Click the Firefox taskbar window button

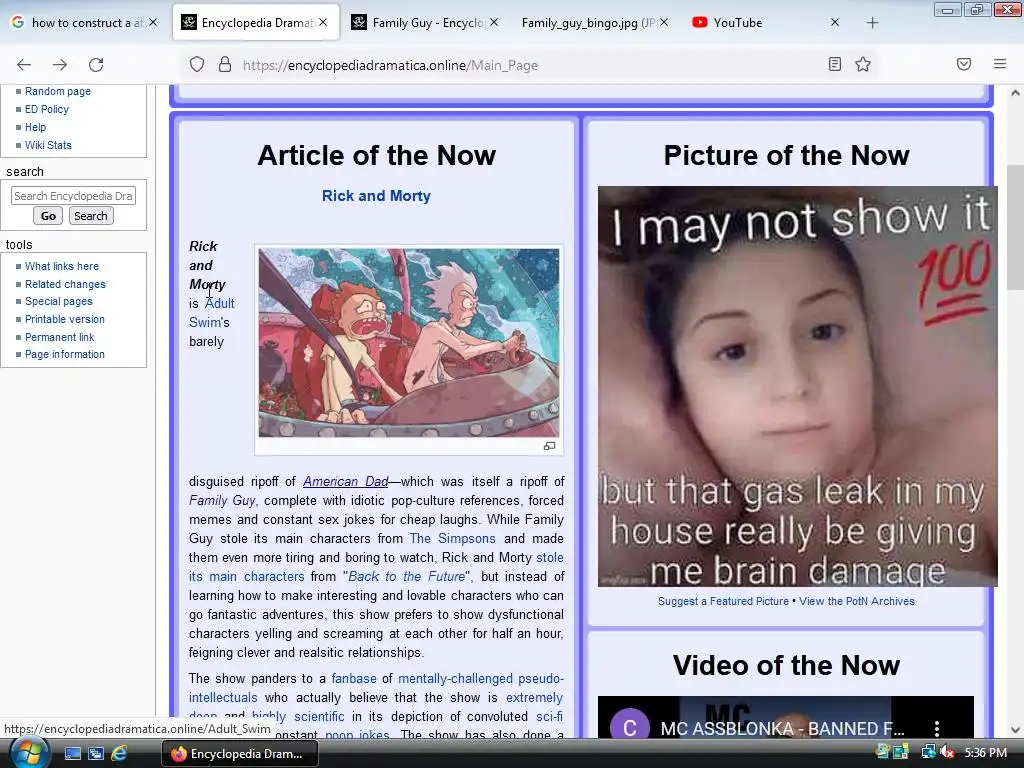tap(240, 754)
